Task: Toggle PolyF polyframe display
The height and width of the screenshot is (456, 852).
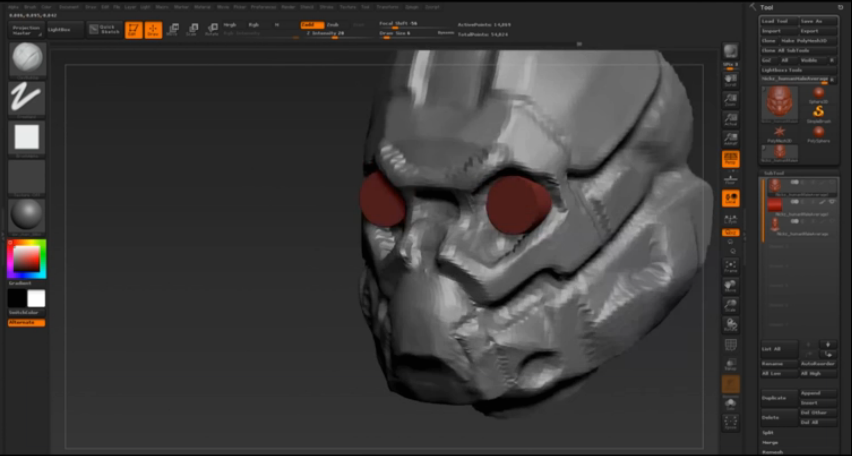Action: 731,345
